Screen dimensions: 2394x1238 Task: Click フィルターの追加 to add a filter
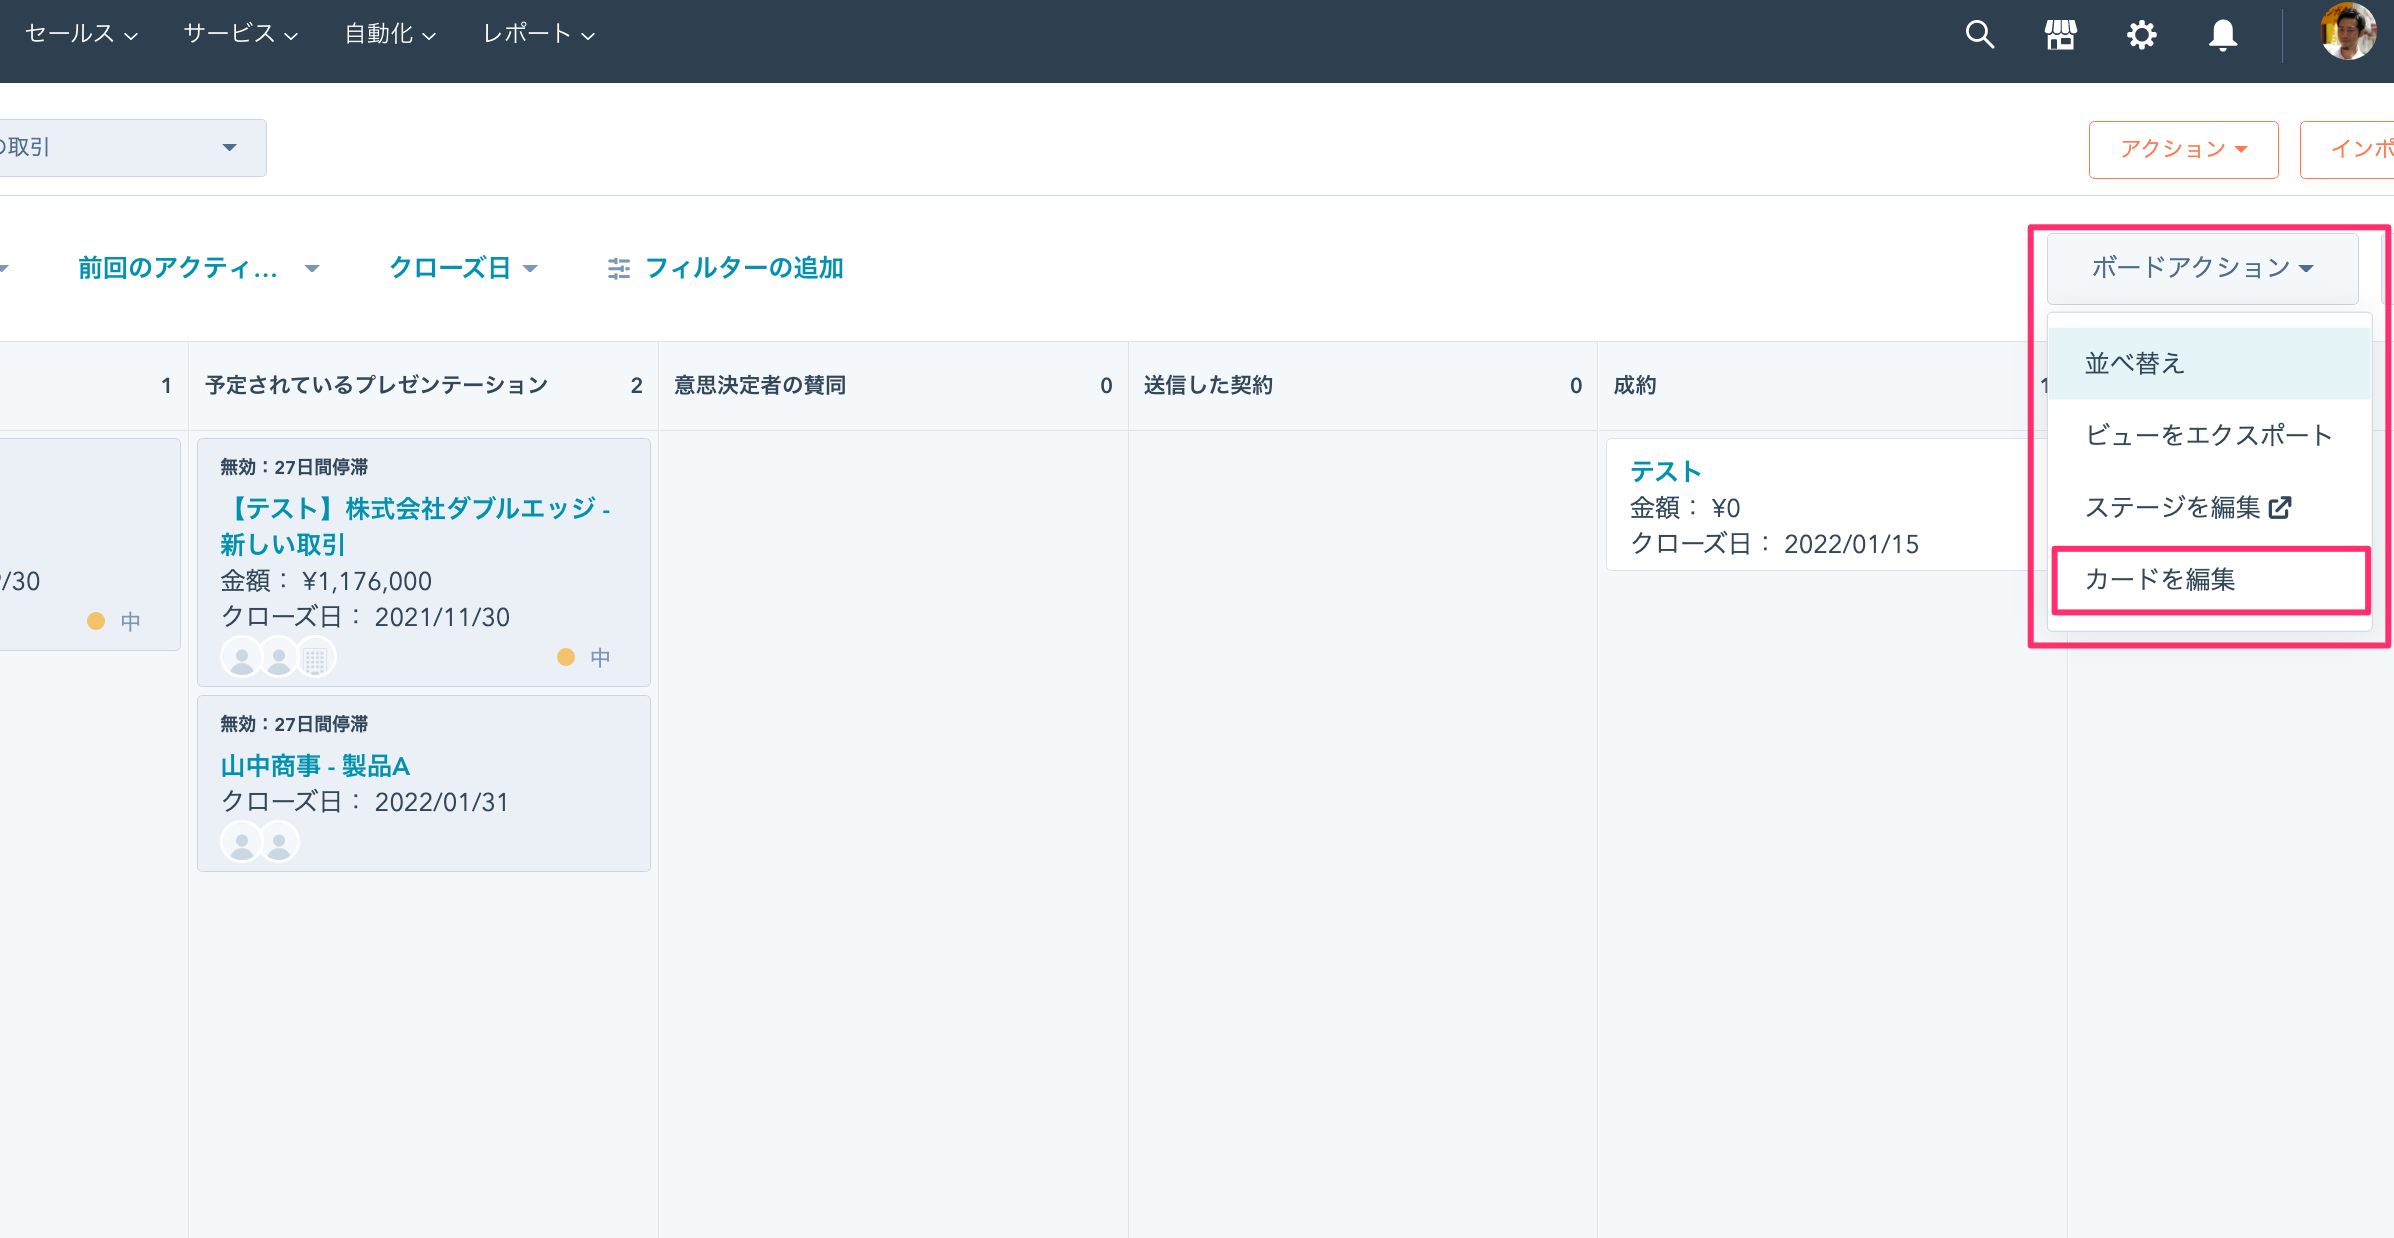coord(744,268)
